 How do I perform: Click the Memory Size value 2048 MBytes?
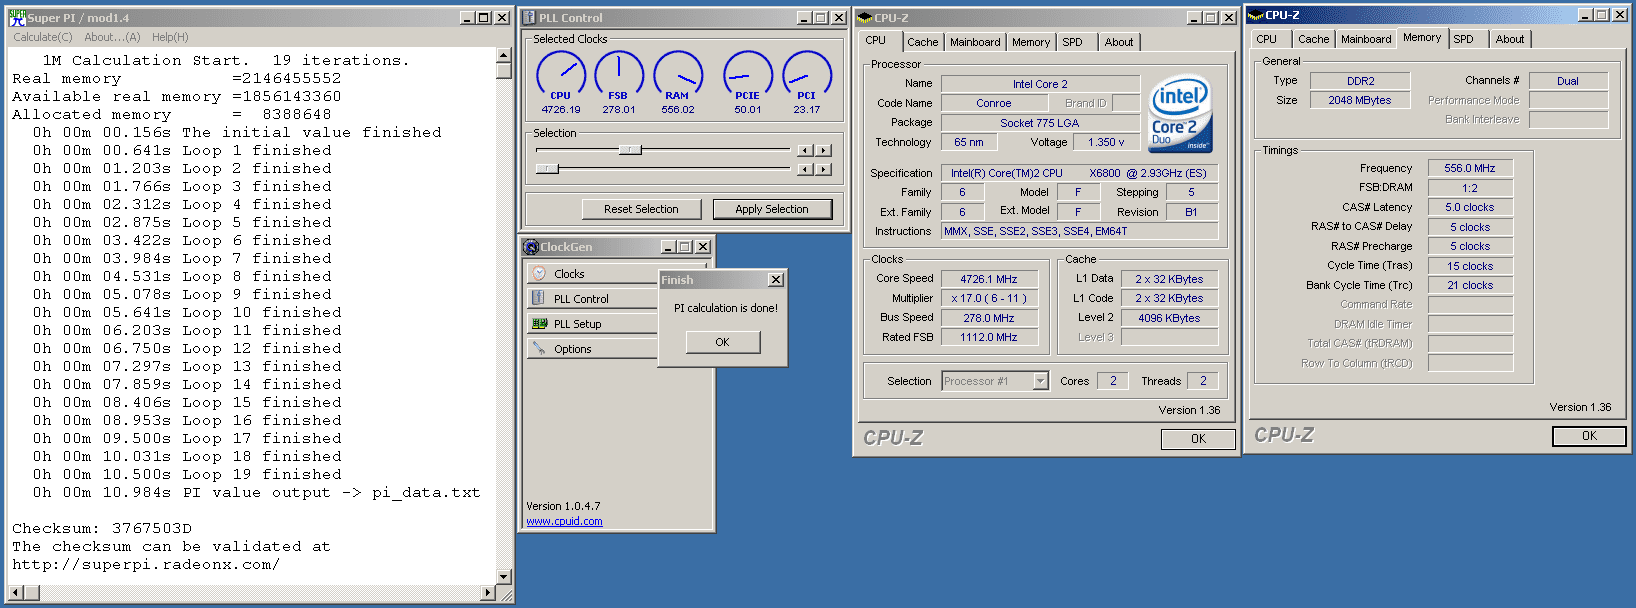[x=1360, y=100]
